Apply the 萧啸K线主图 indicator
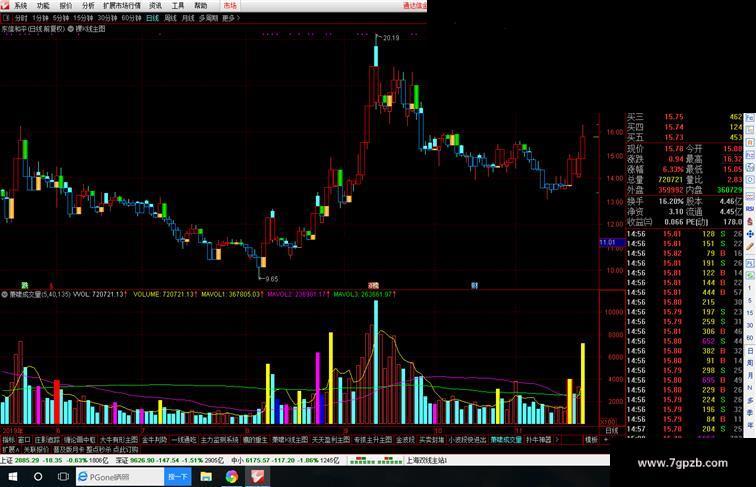Image resolution: width=756 pixels, height=487 pixels. point(290,440)
